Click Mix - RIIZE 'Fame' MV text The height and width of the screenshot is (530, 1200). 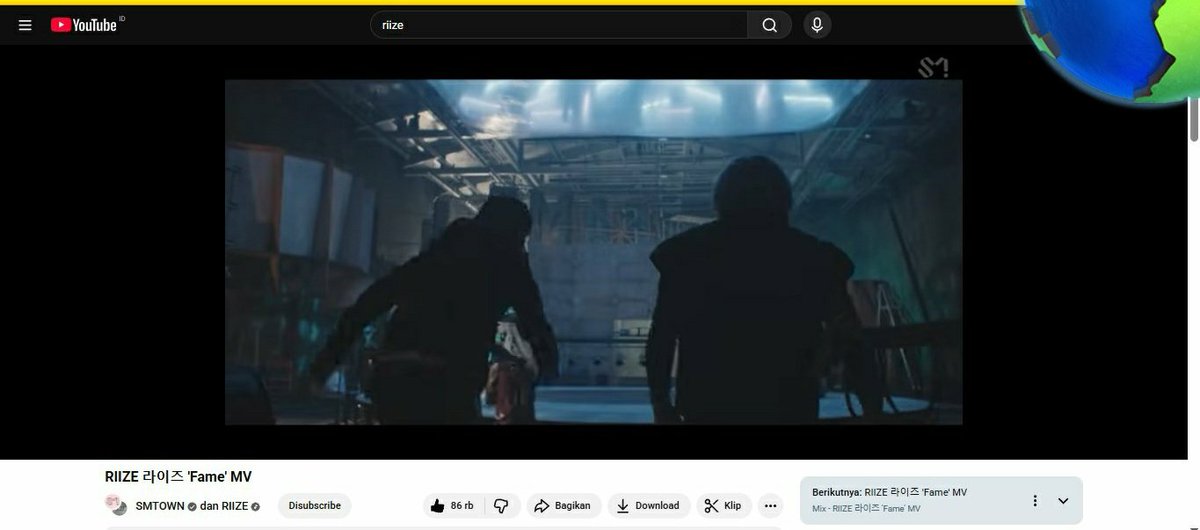[866, 509]
